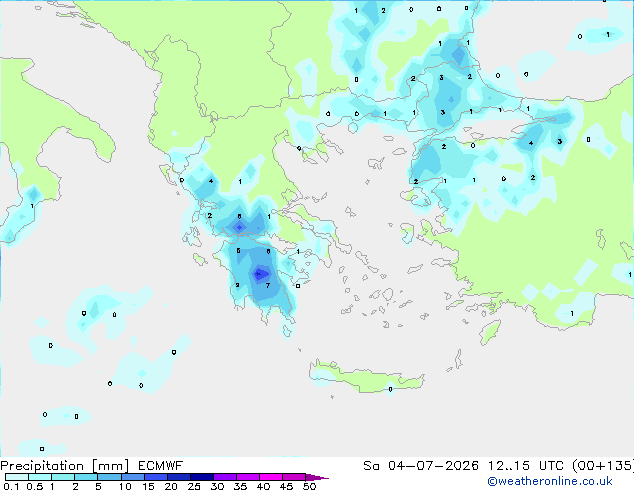
Task: Click the '7' value over the Peloponnese
Action: pyautogui.click(x=268, y=285)
